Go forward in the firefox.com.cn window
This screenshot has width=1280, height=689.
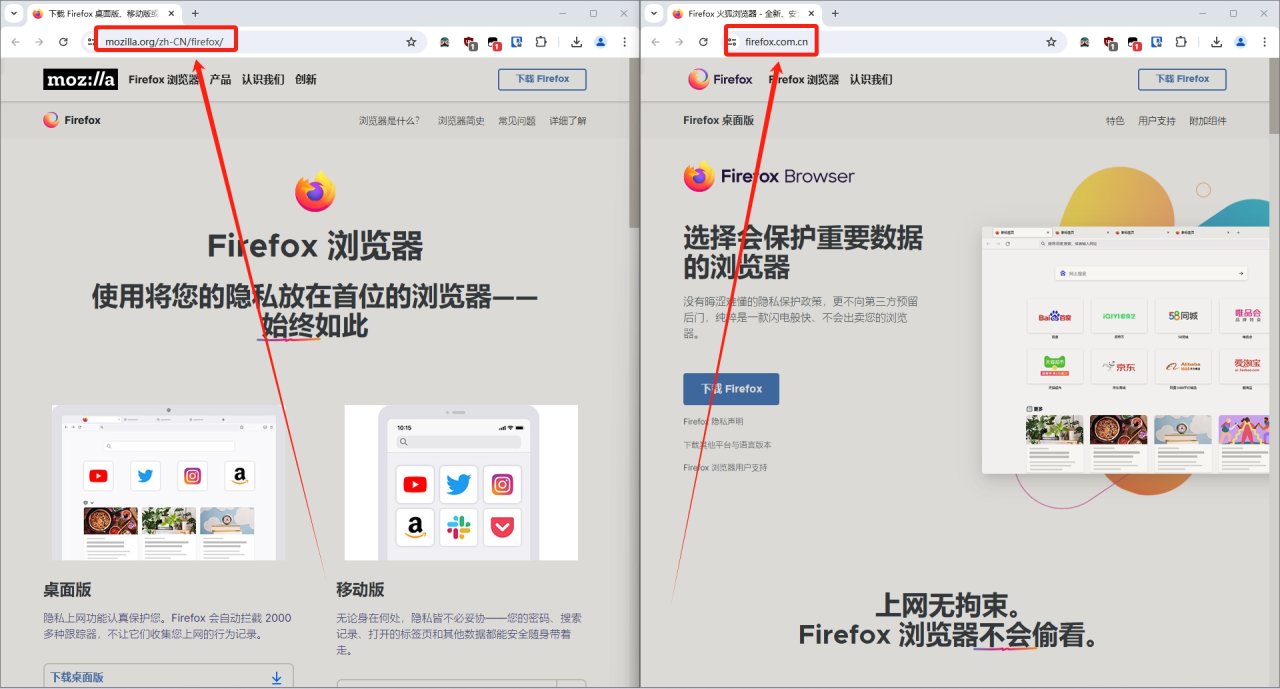679,42
